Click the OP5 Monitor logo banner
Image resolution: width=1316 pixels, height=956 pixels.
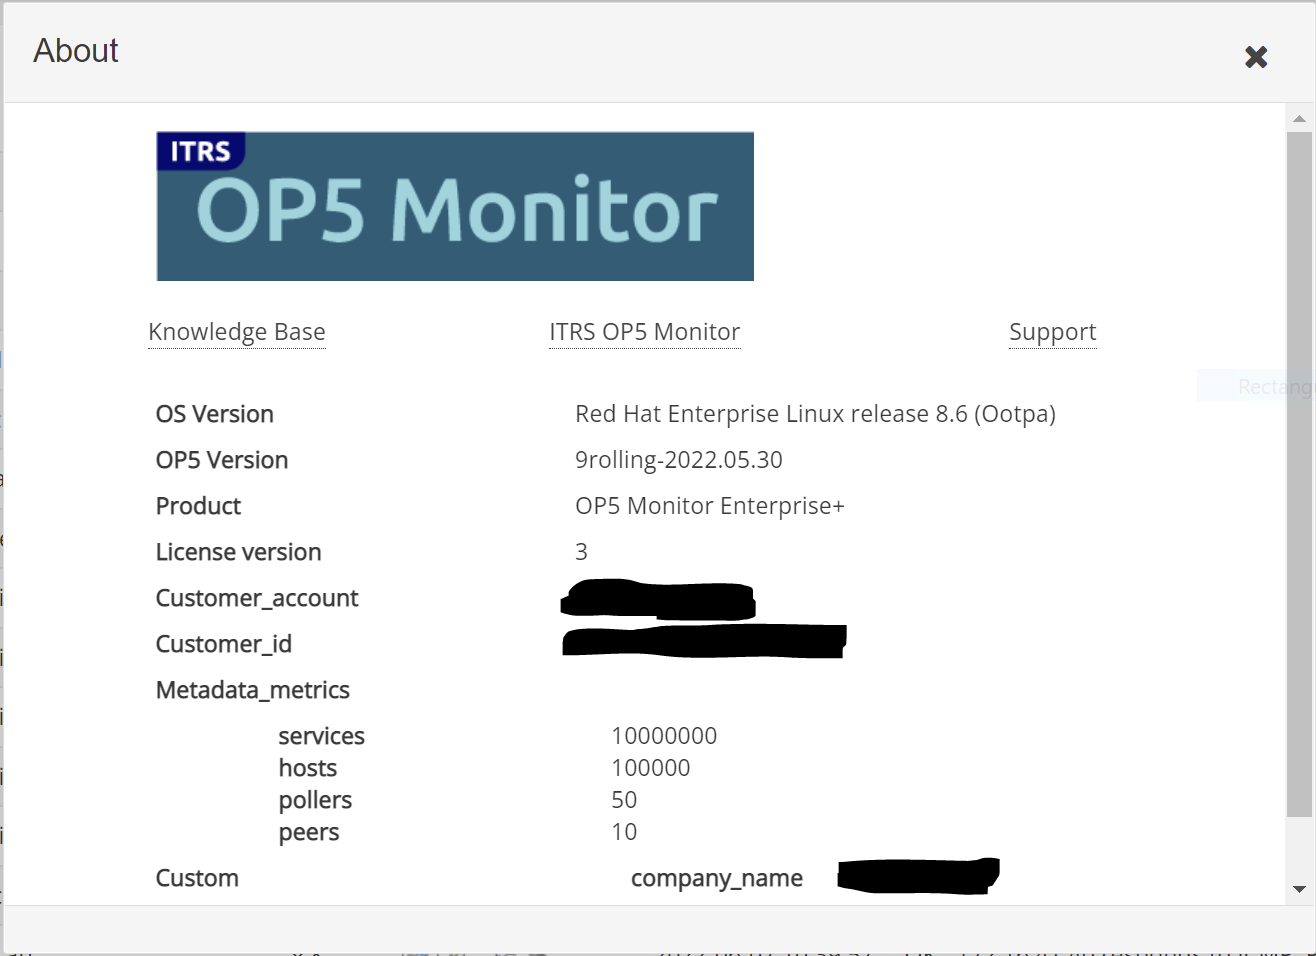click(455, 206)
